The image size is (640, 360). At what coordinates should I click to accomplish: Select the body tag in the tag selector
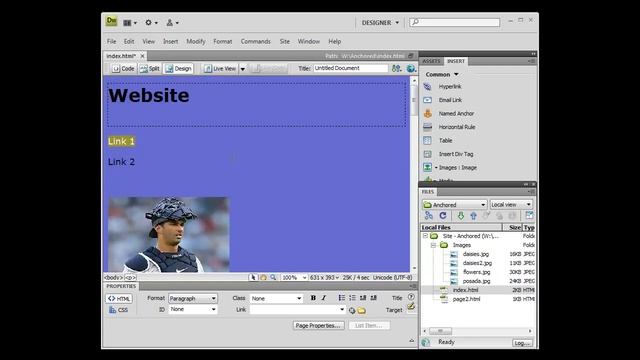113,278
